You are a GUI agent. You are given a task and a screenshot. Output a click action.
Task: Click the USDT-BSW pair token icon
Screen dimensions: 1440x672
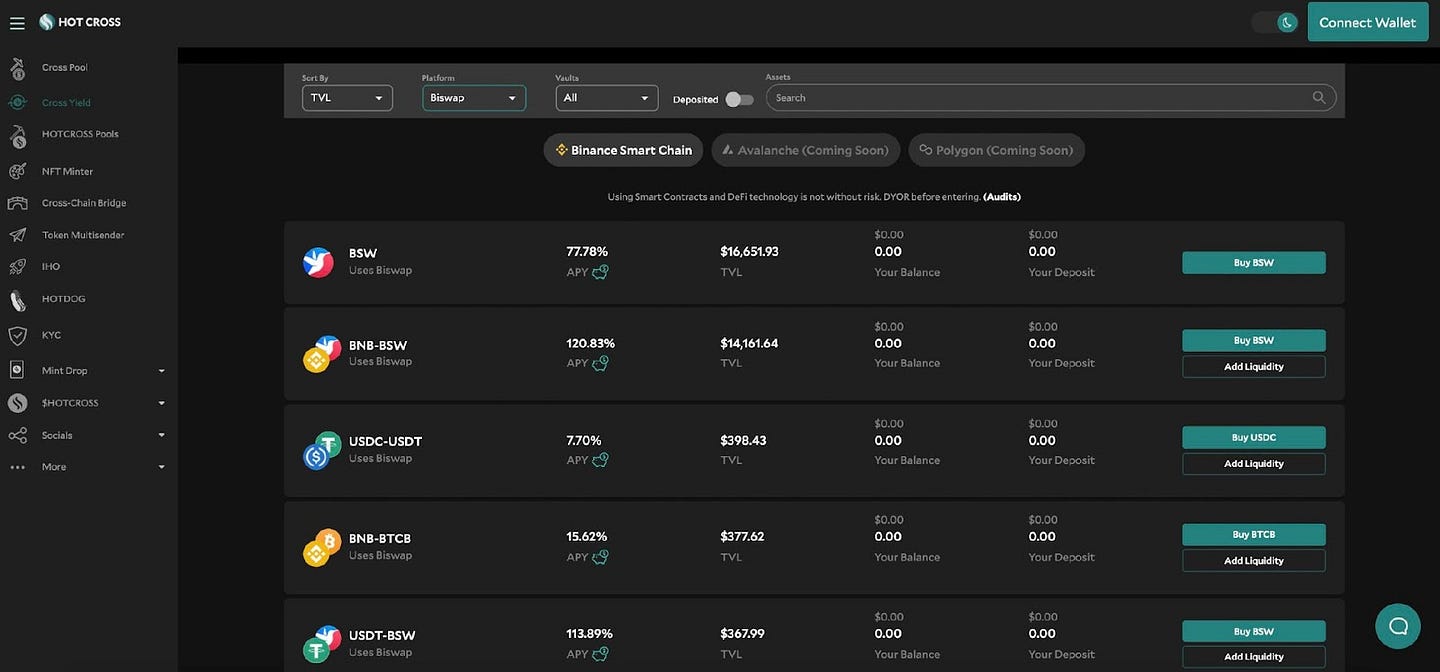[x=322, y=645]
